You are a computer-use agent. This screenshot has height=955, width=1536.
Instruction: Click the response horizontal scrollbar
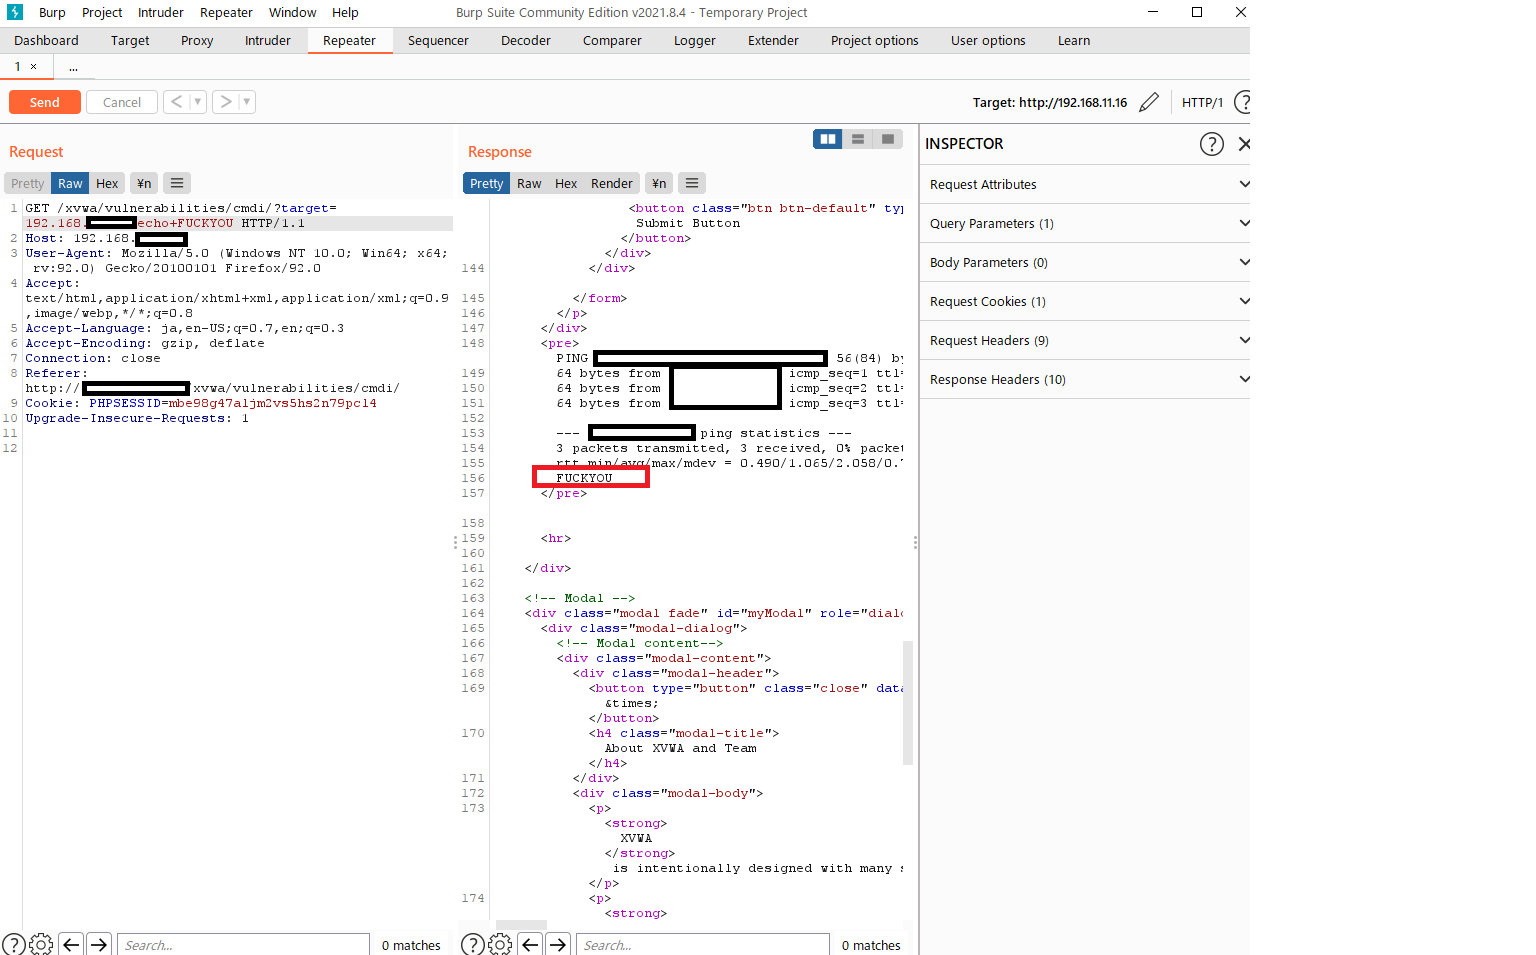click(521, 925)
